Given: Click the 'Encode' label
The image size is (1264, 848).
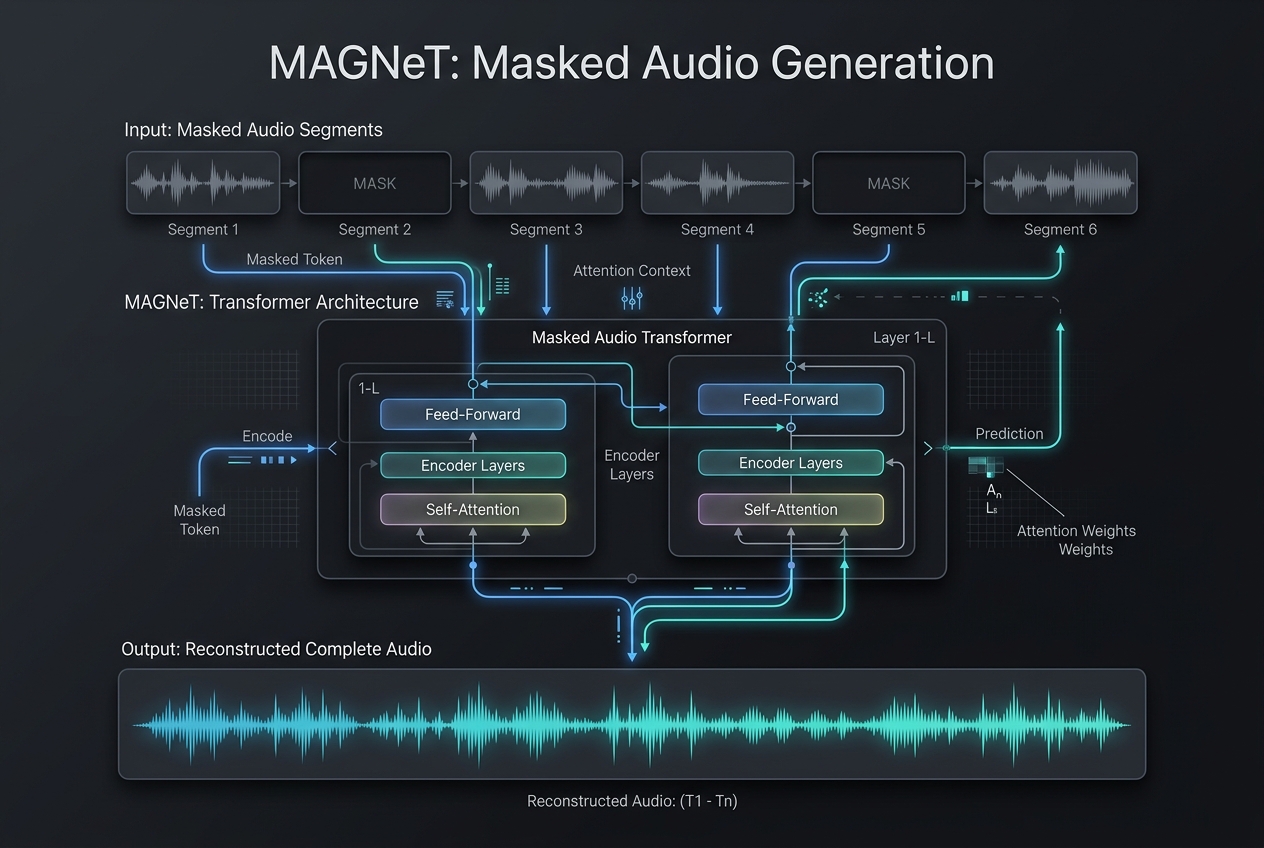Looking at the screenshot, I should point(267,436).
